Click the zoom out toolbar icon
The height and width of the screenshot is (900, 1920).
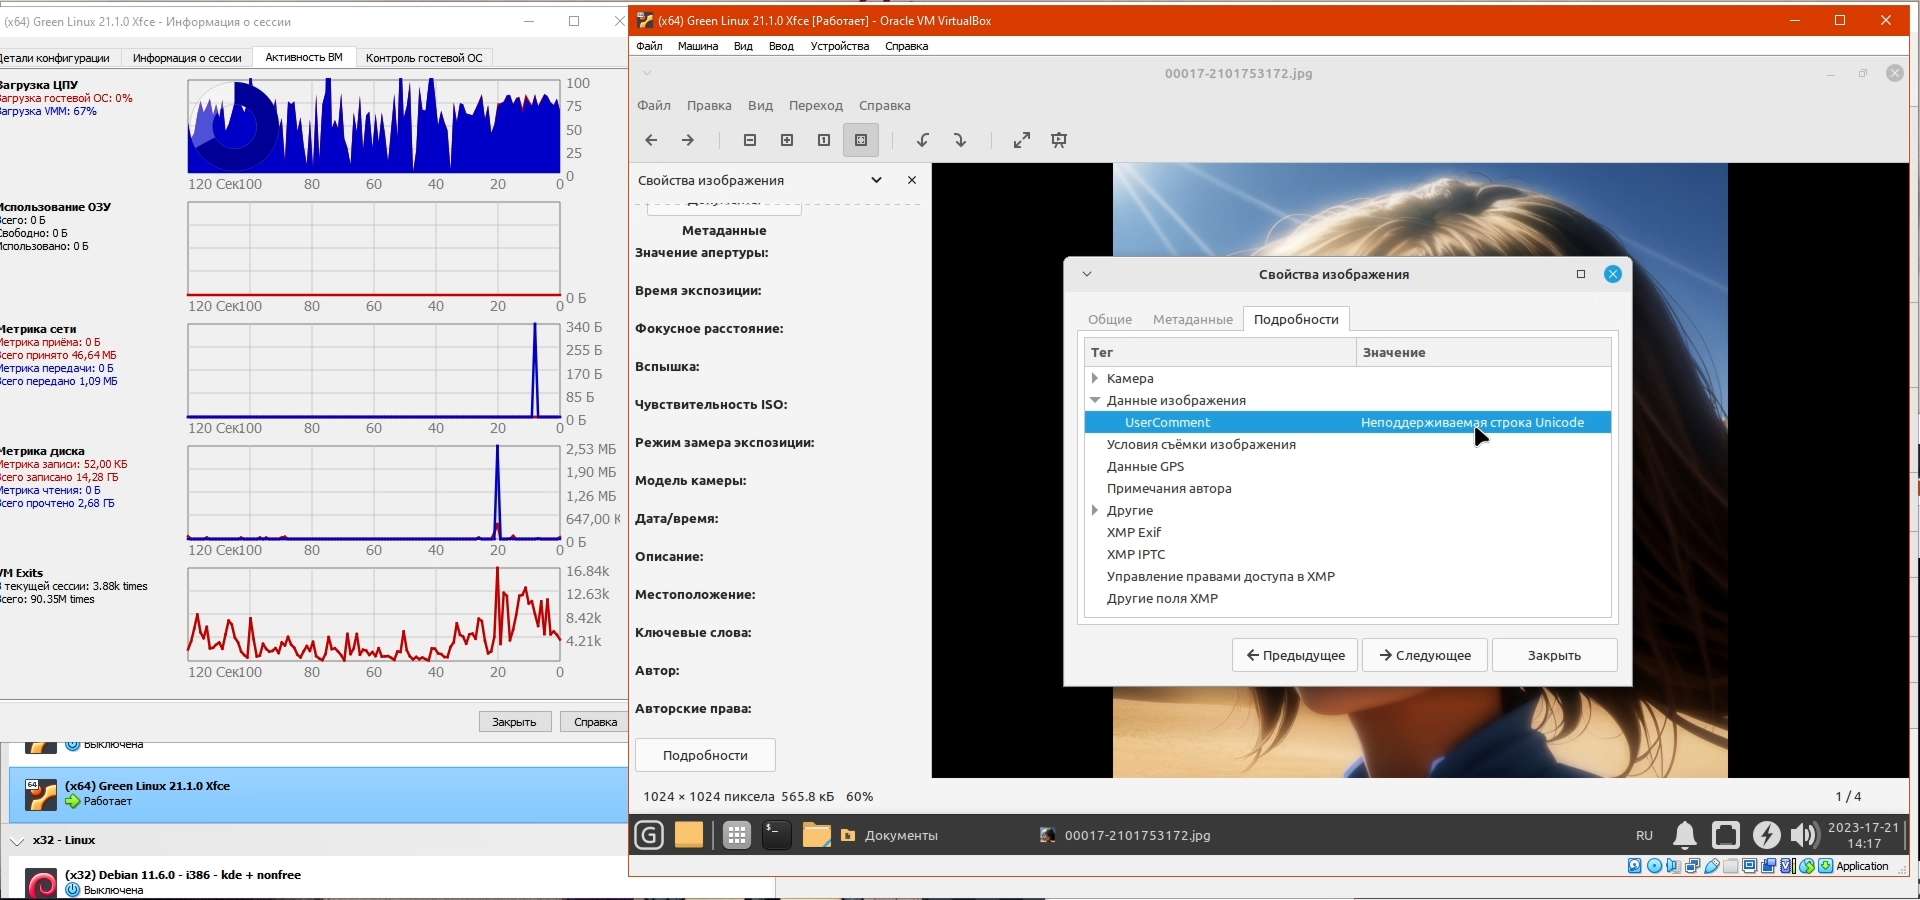pyautogui.click(x=750, y=140)
